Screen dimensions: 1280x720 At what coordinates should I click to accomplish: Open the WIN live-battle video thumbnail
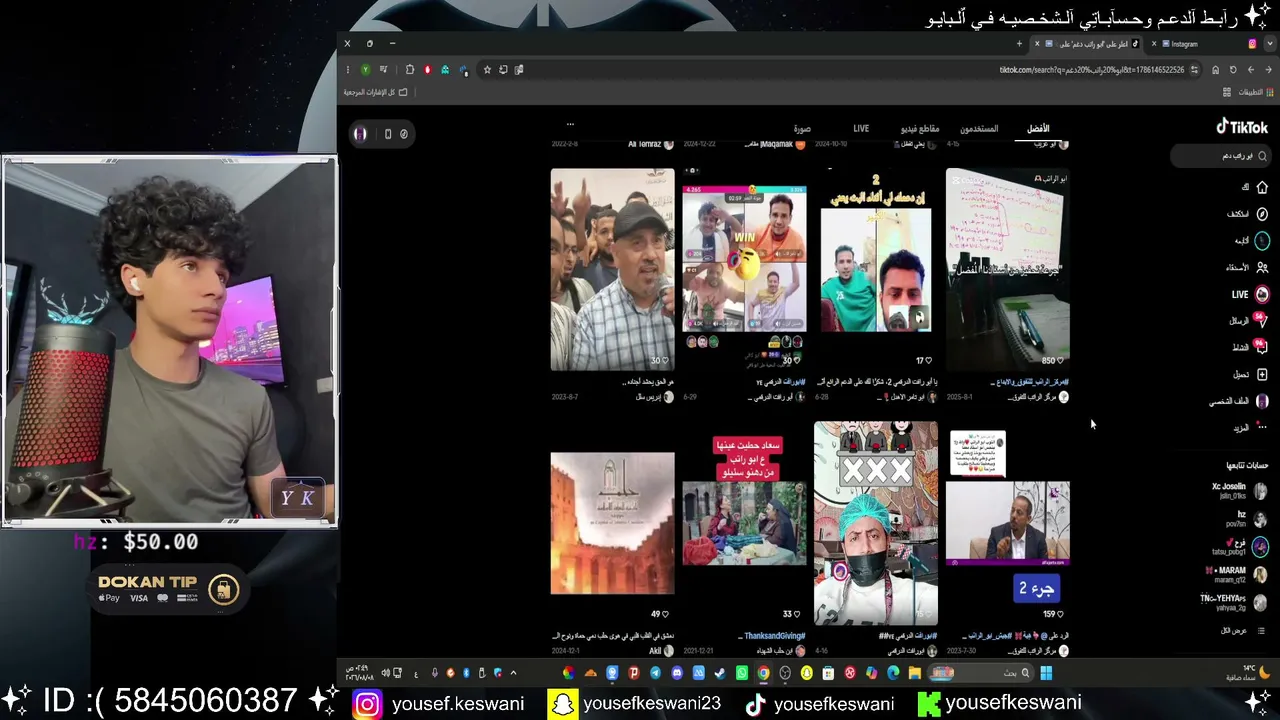(744, 269)
